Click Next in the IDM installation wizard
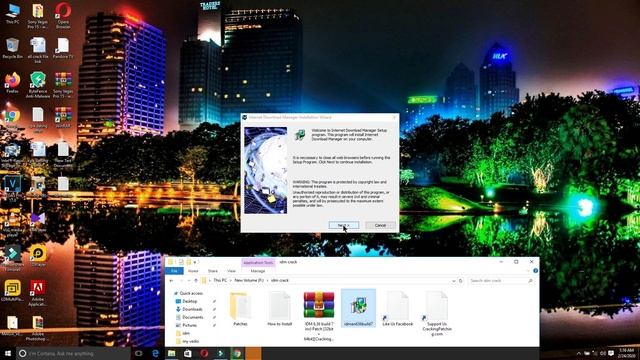The width and height of the screenshot is (640, 360). pos(344,225)
